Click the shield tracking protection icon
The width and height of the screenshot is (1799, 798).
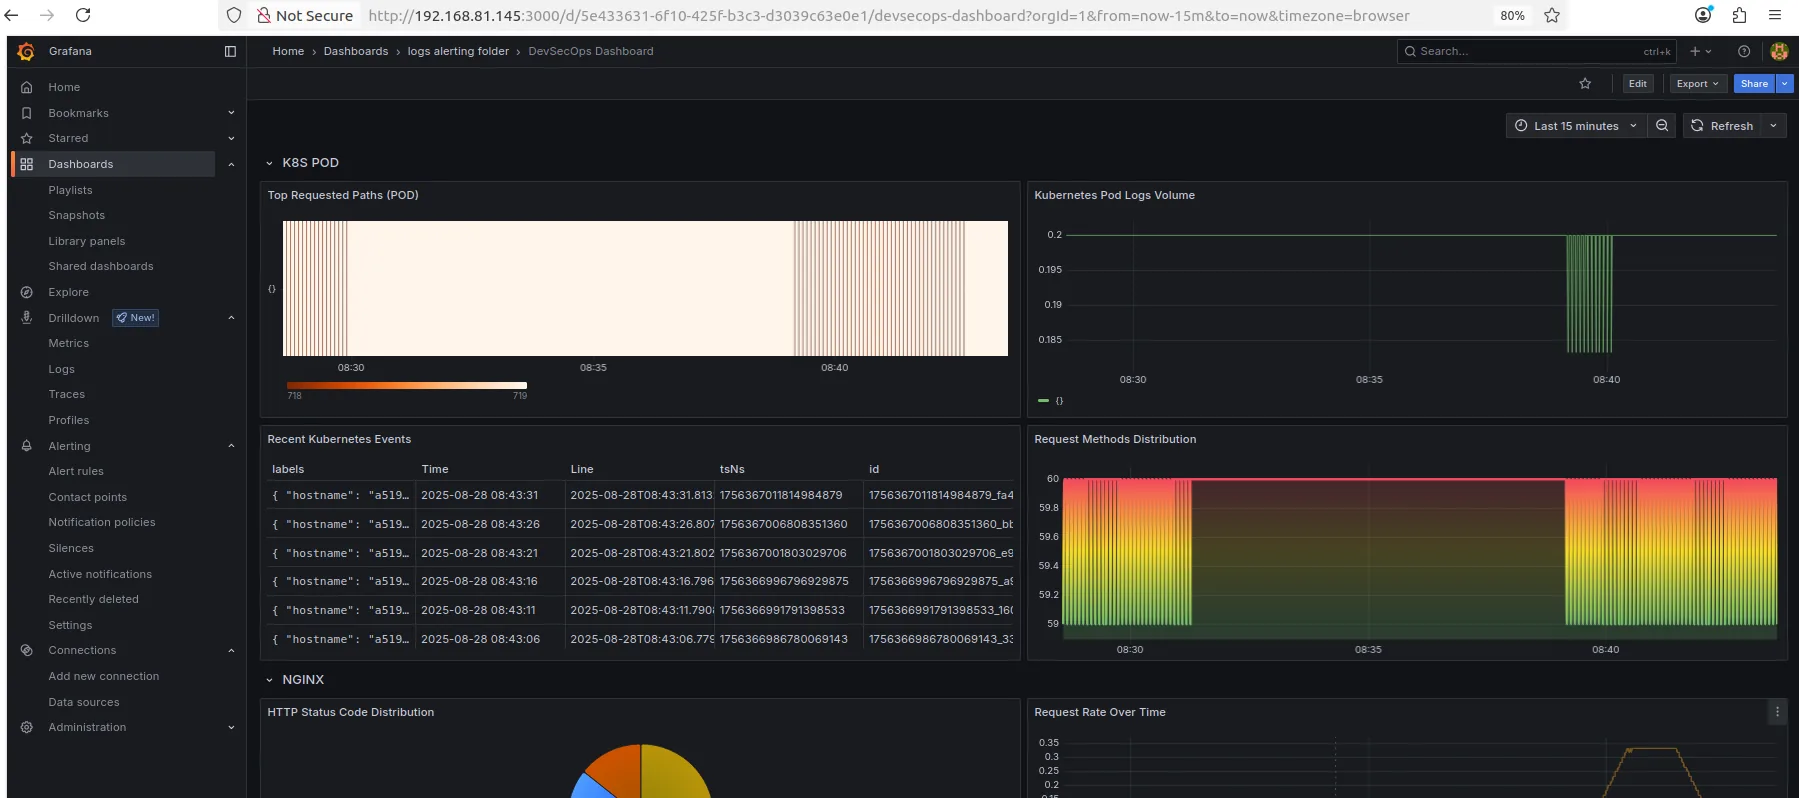(x=234, y=15)
